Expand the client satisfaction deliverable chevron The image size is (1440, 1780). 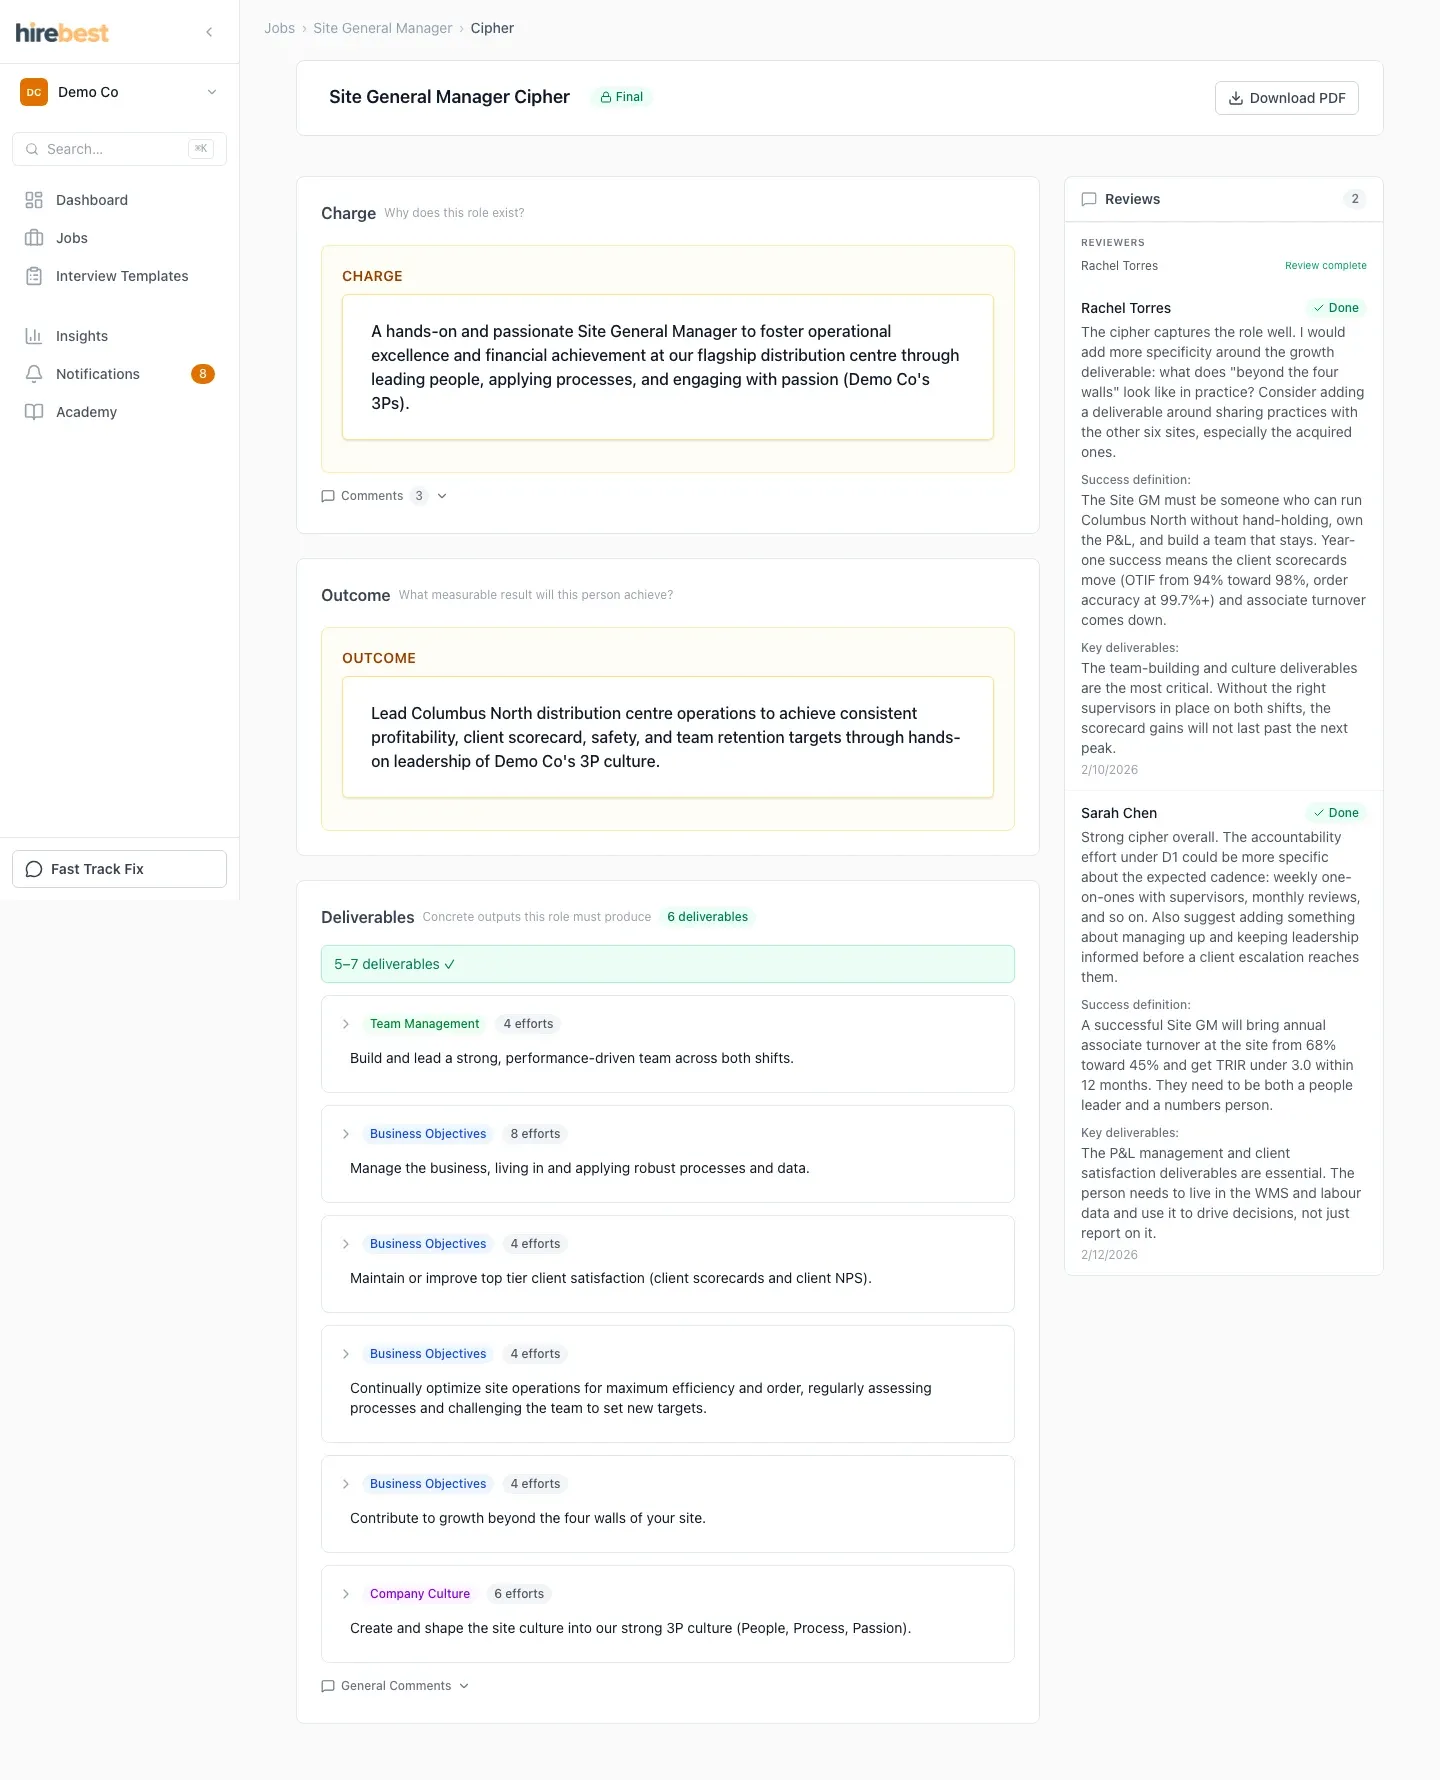pos(346,1244)
